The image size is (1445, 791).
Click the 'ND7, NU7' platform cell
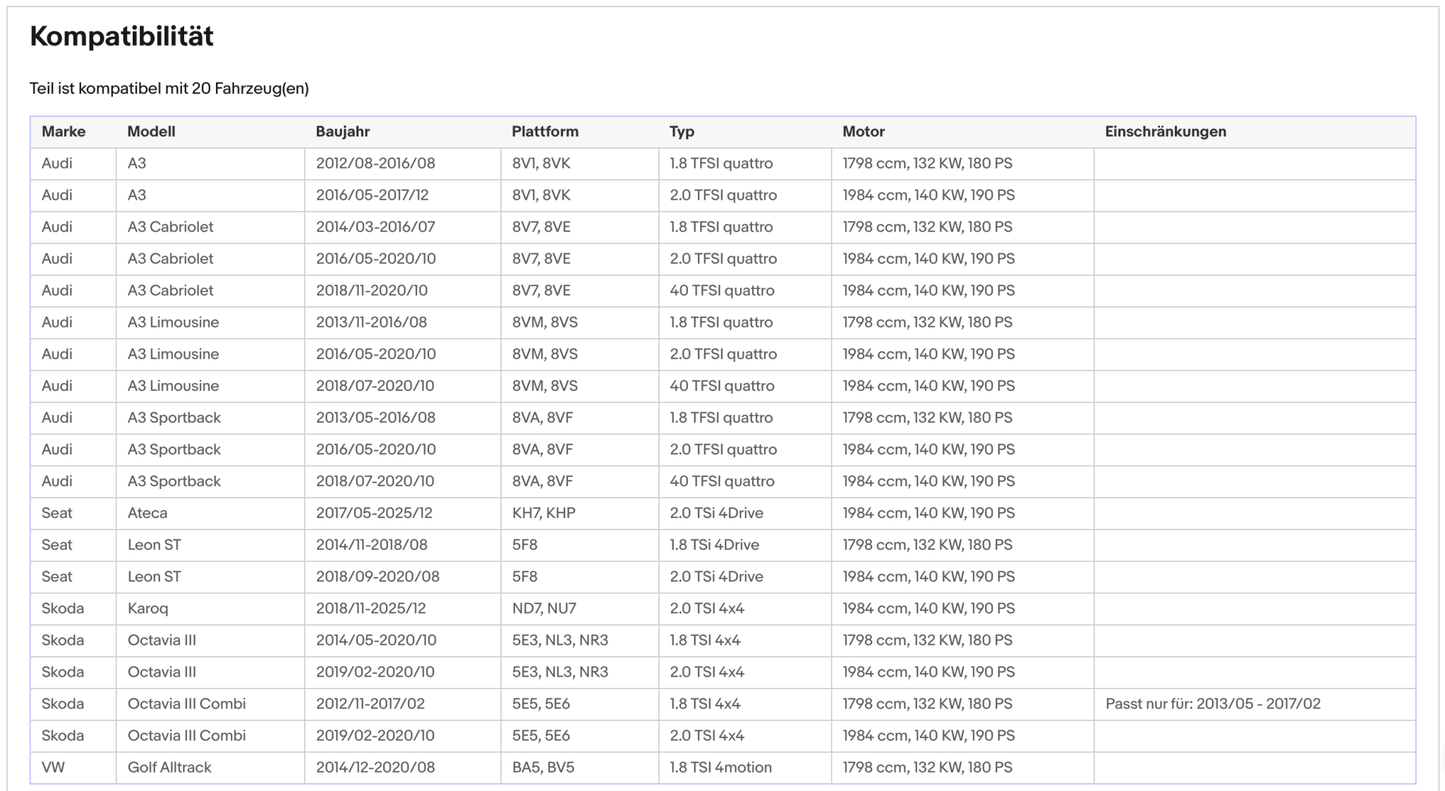pyautogui.click(x=544, y=609)
